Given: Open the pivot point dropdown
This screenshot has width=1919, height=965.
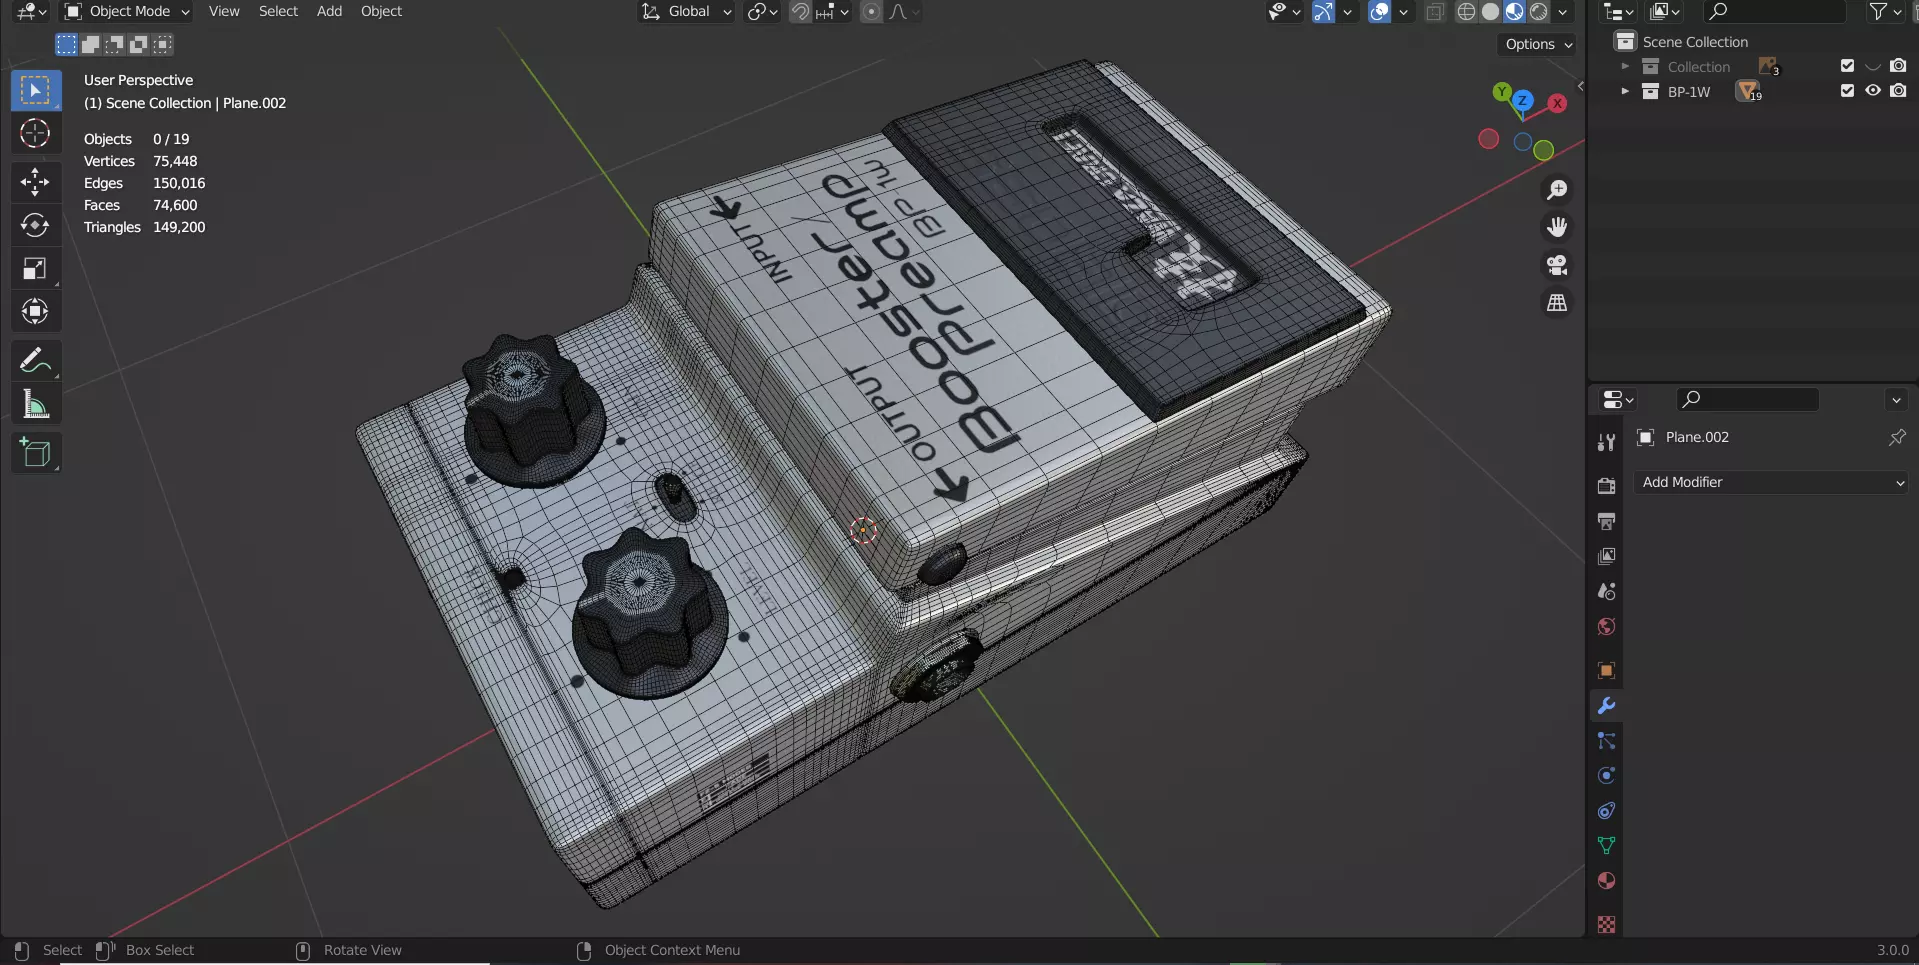Looking at the screenshot, I should click(763, 12).
